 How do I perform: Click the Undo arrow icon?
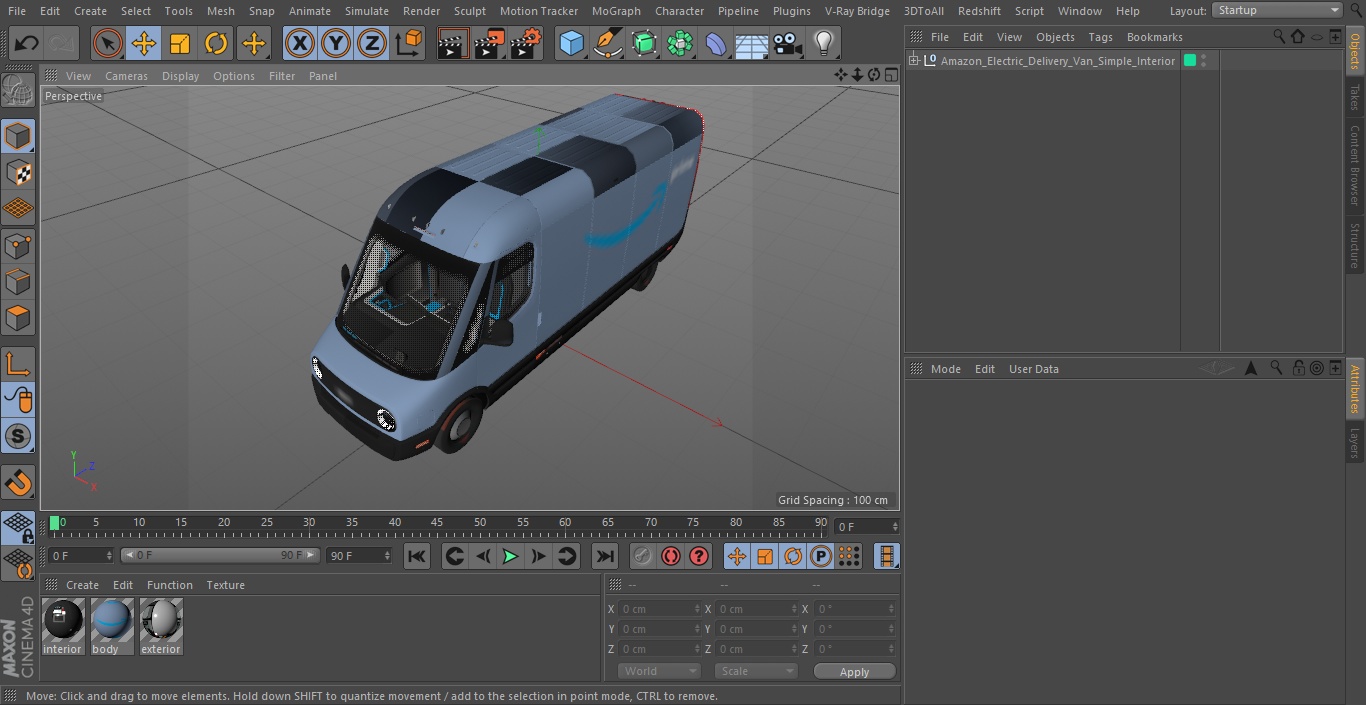click(27, 43)
